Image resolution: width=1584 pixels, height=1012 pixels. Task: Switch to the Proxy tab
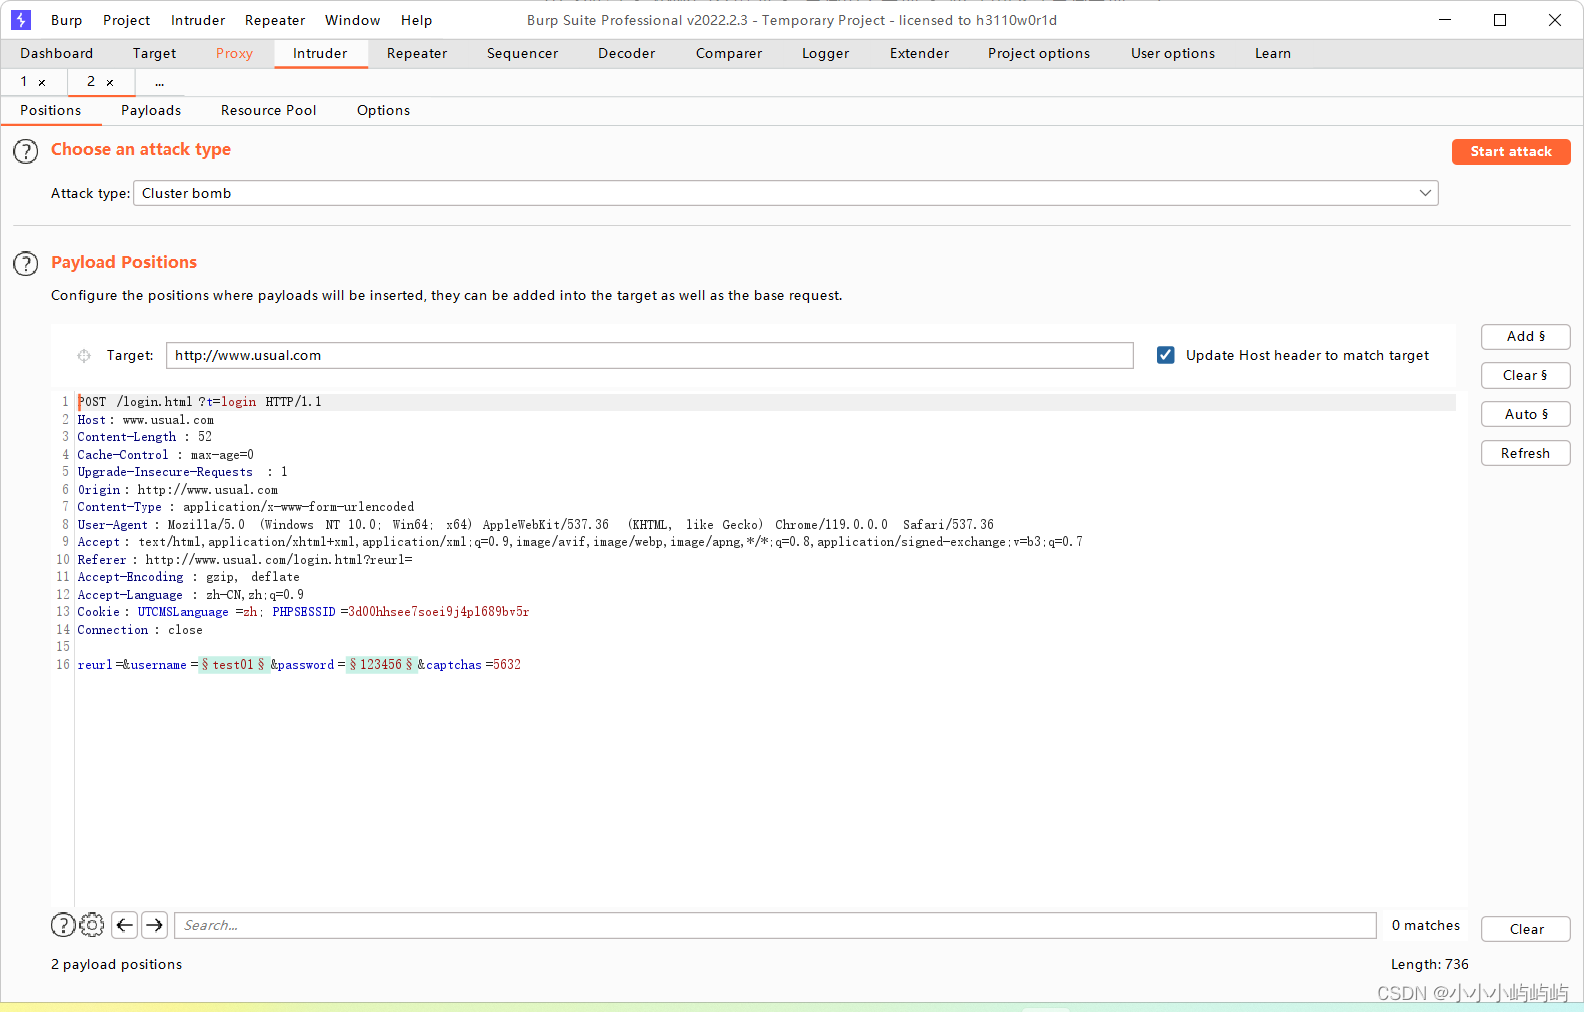(234, 53)
